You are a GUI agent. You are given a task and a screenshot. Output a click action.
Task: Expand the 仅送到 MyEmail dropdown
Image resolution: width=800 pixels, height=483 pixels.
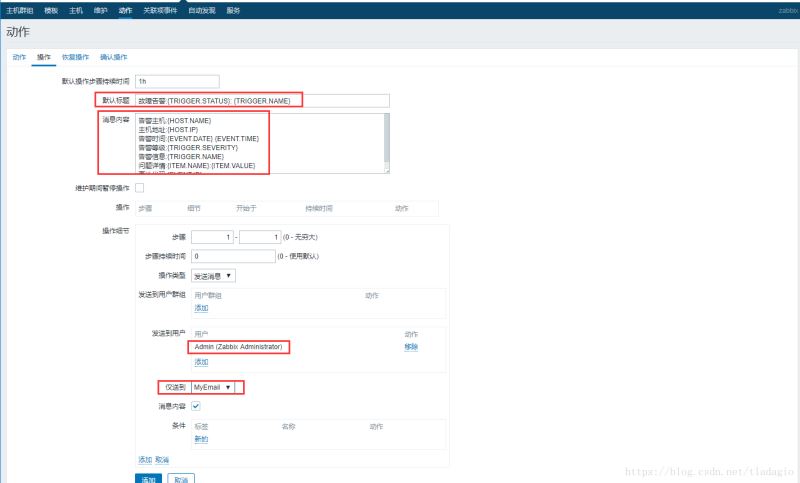coord(213,387)
